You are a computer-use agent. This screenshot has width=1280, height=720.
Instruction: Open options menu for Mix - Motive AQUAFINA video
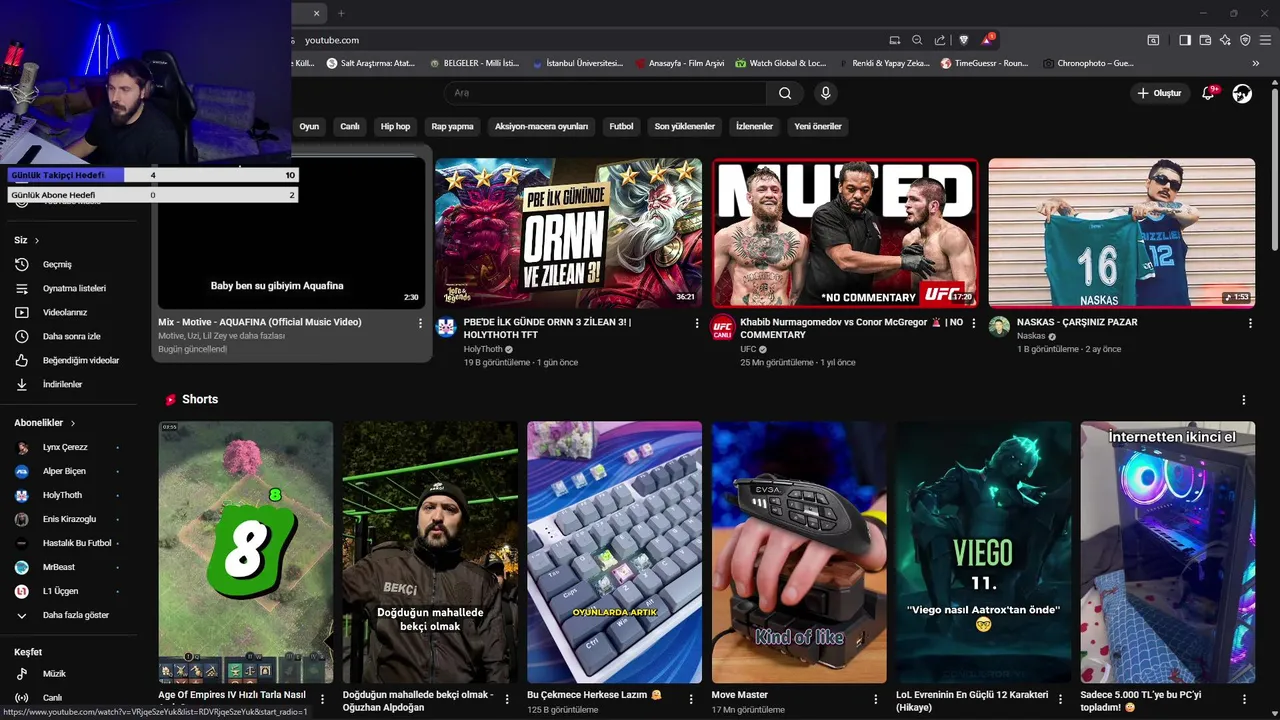click(x=420, y=323)
